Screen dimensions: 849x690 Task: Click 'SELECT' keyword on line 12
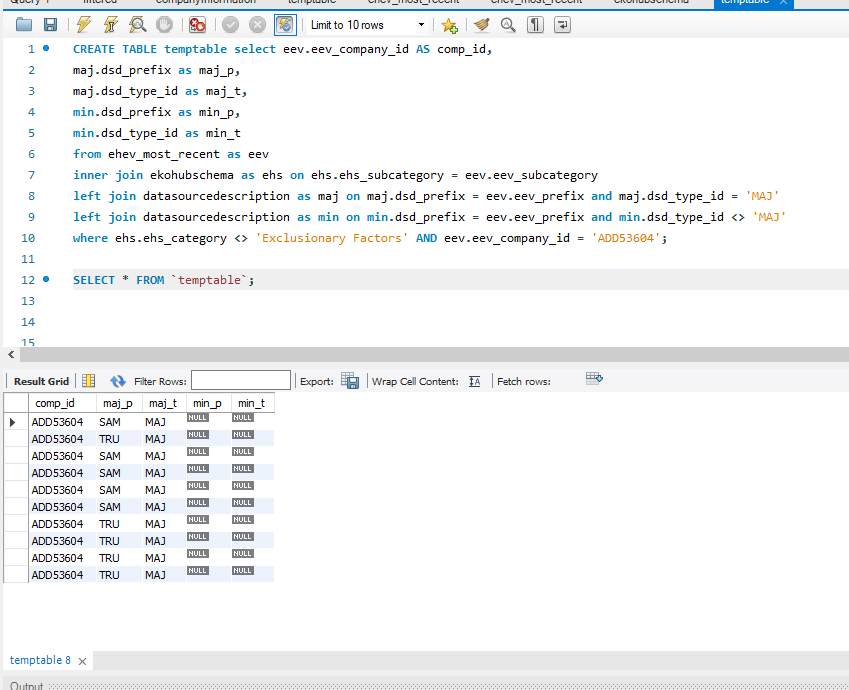94,281
